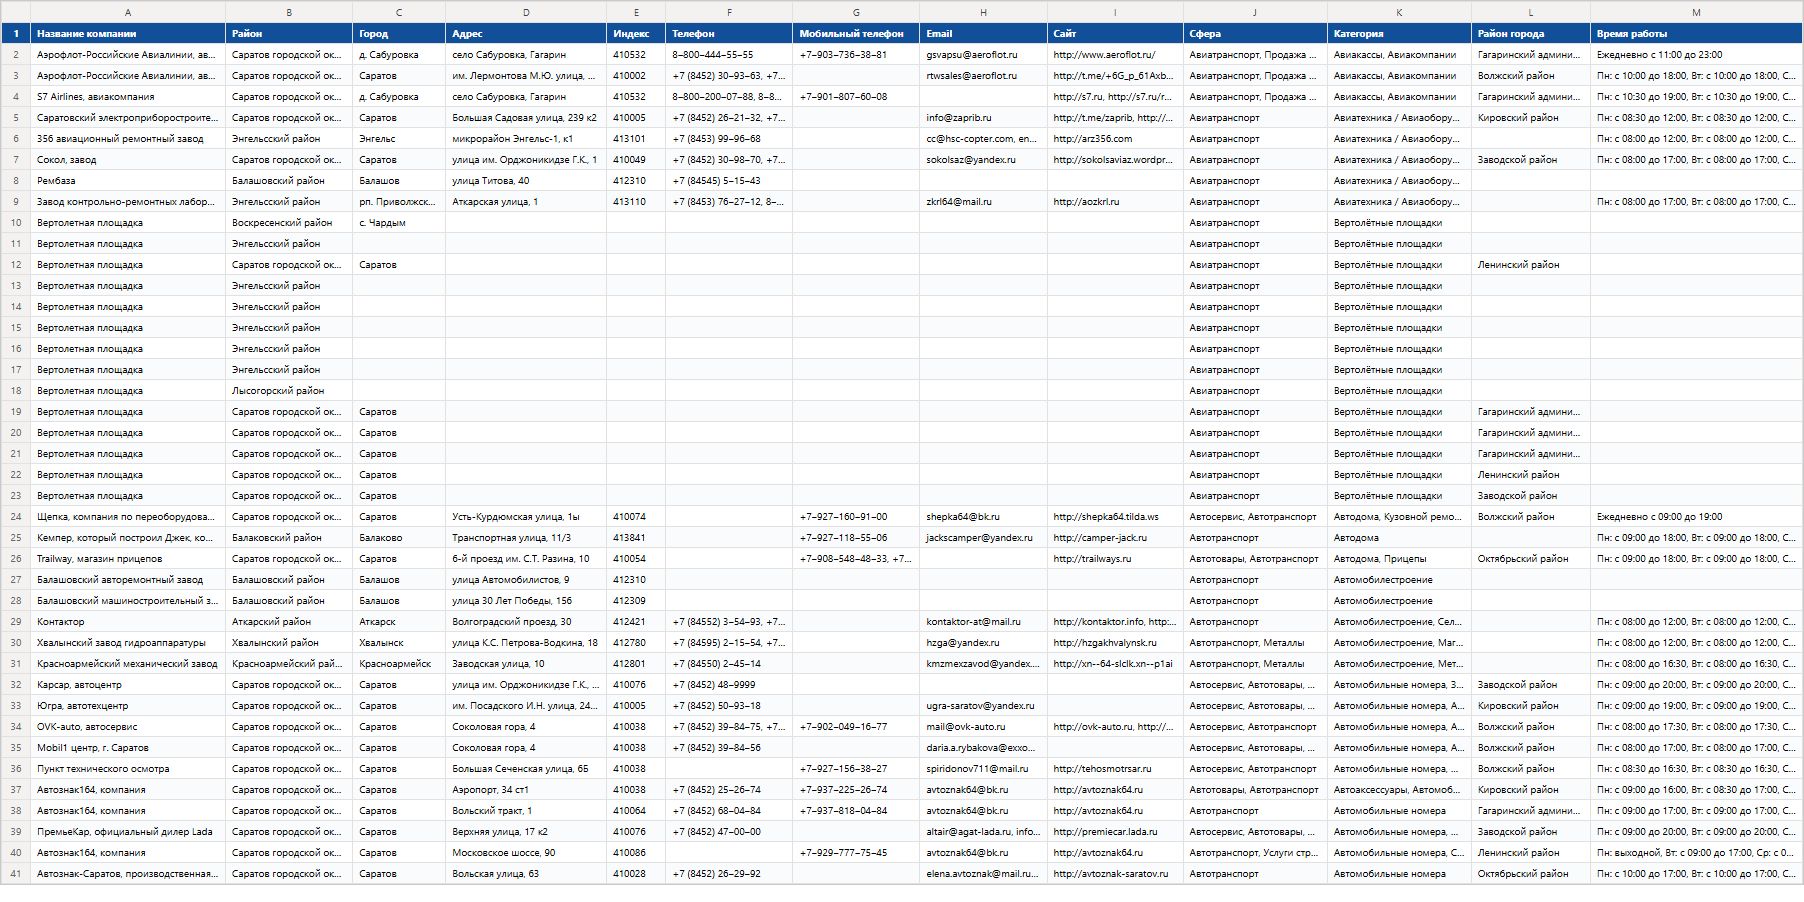Select the http://avtoznak-saratov.ru site cell
Viewport: 1804px width, 902px height.
pyautogui.click(x=1115, y=874)
